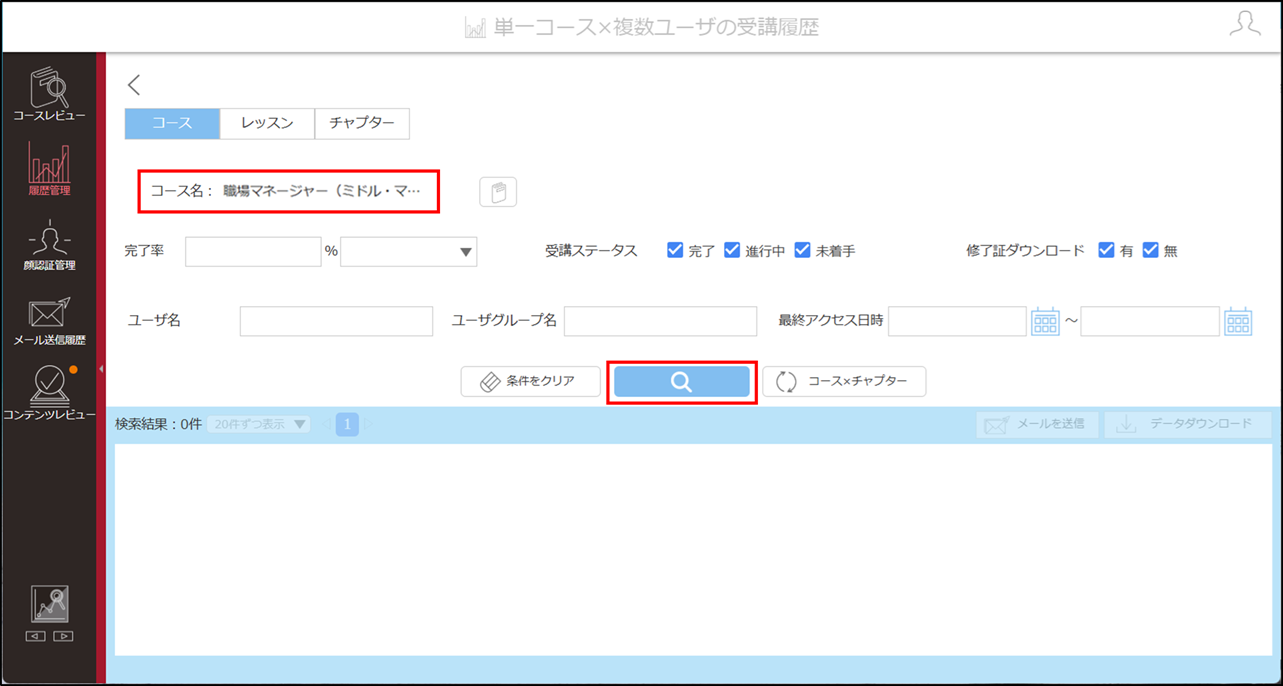Click the last access end date field

(x=1150, y=321)
